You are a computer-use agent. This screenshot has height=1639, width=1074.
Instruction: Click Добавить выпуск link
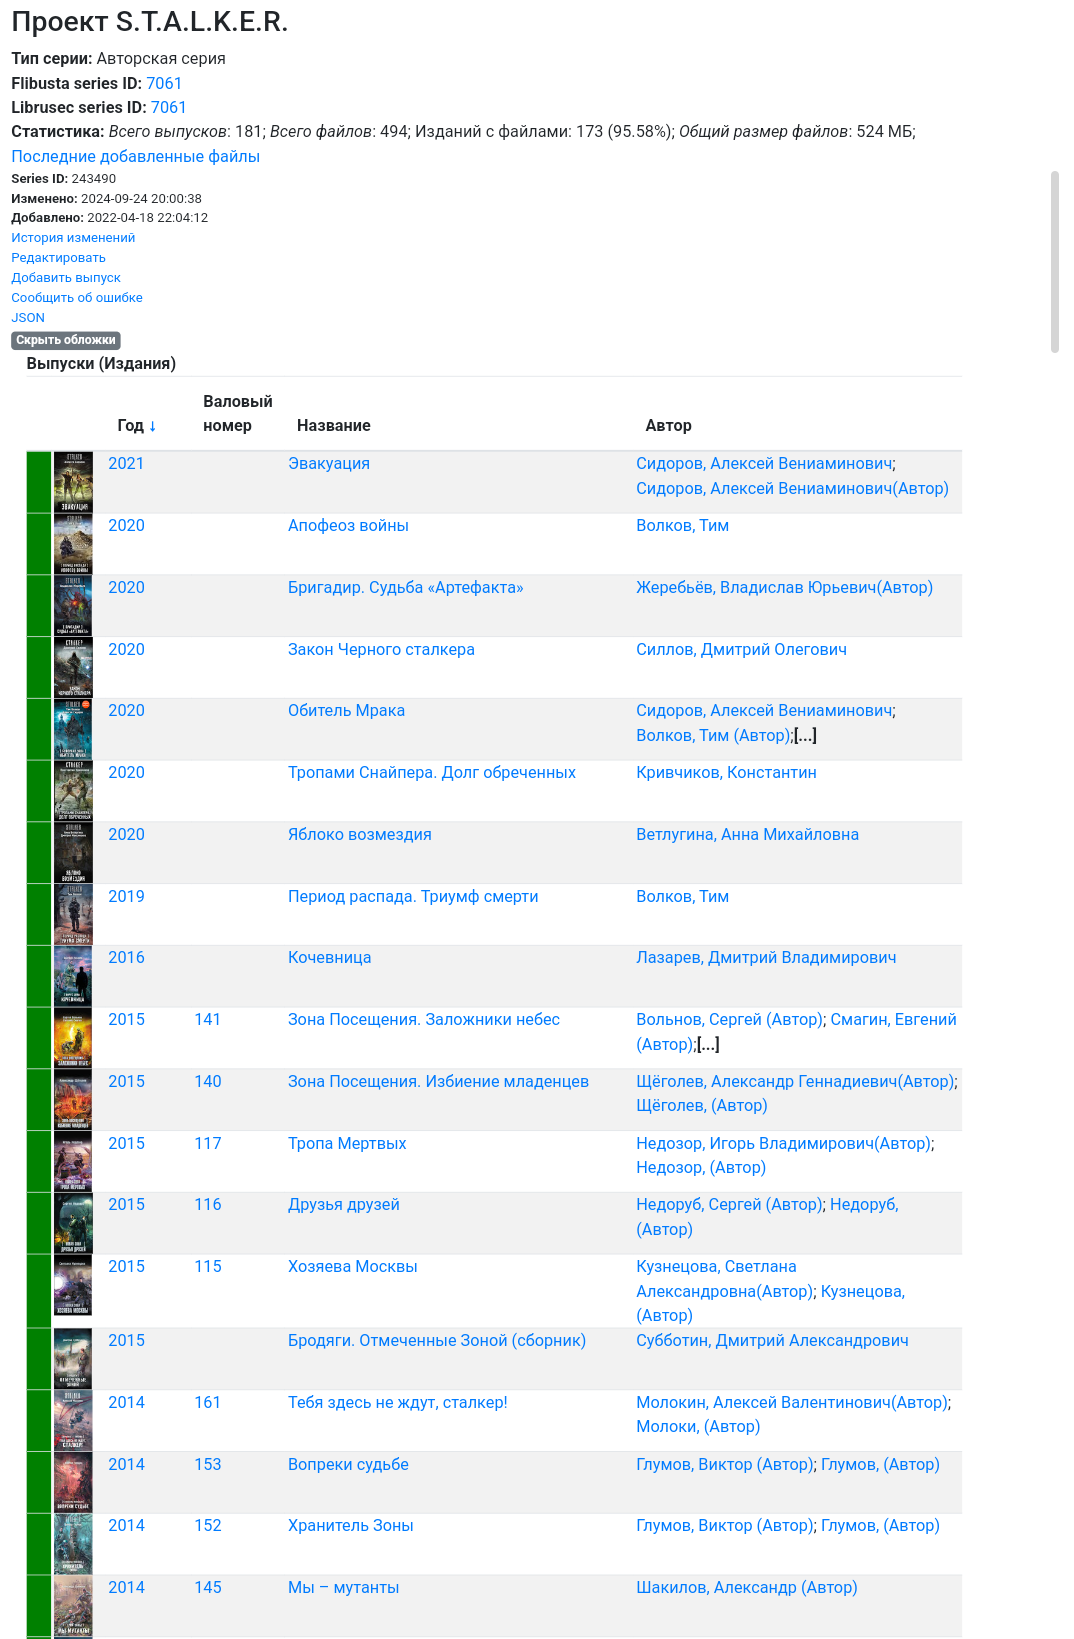click(66, 278)
